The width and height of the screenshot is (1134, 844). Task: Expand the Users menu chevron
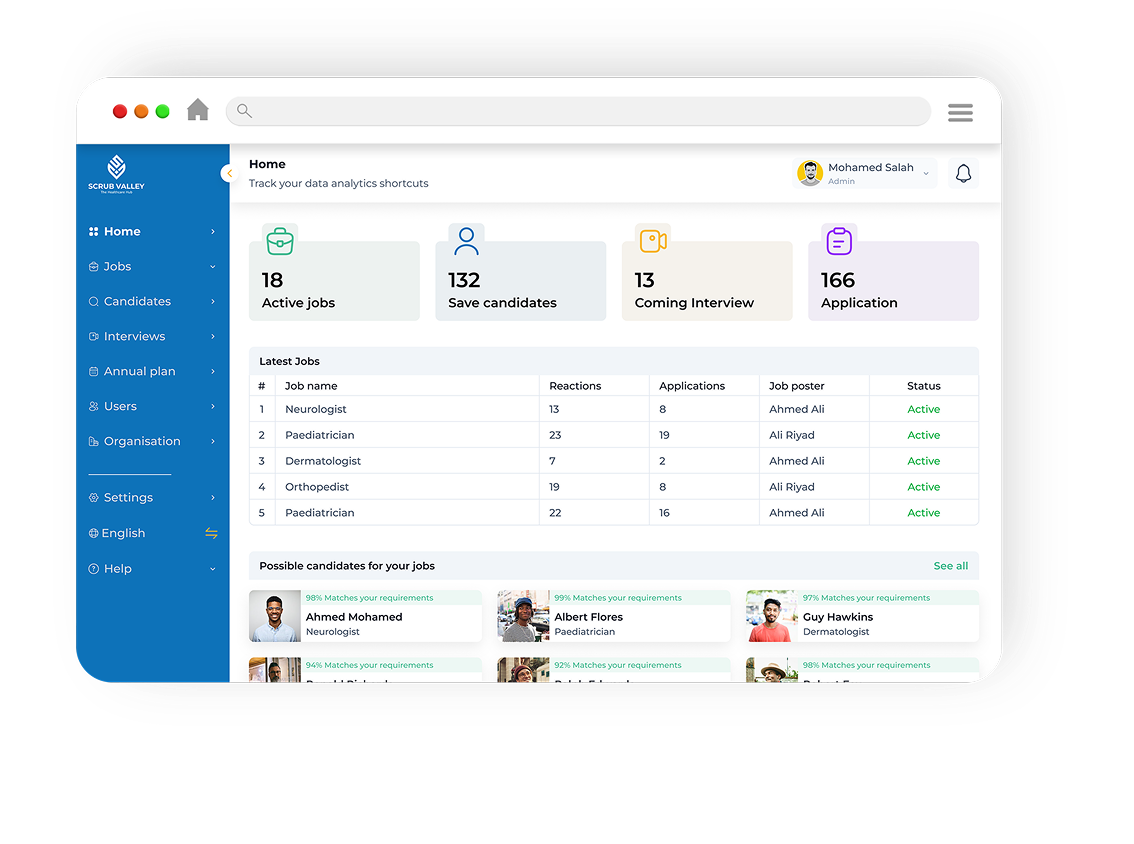click(213, 406)
